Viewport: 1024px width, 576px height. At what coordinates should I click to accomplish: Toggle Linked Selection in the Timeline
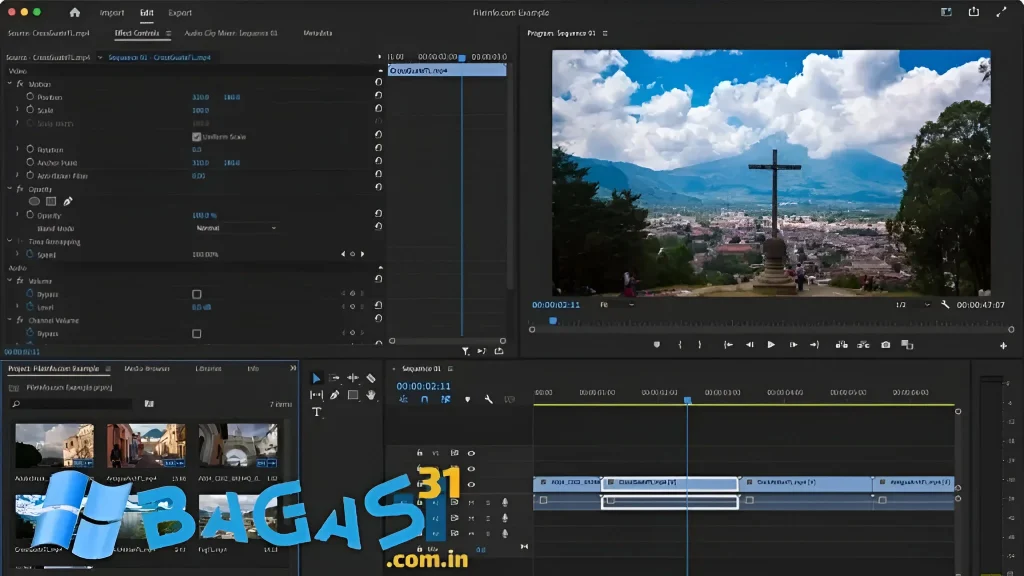[x=445, y=399]
